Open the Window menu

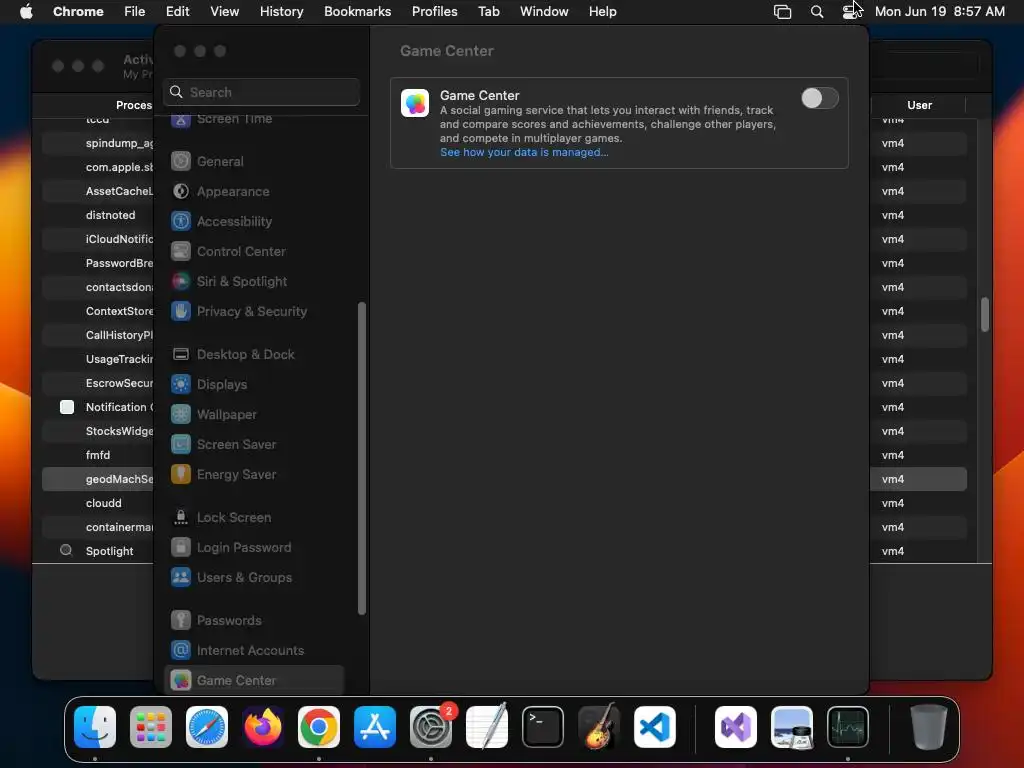(544, 12)
